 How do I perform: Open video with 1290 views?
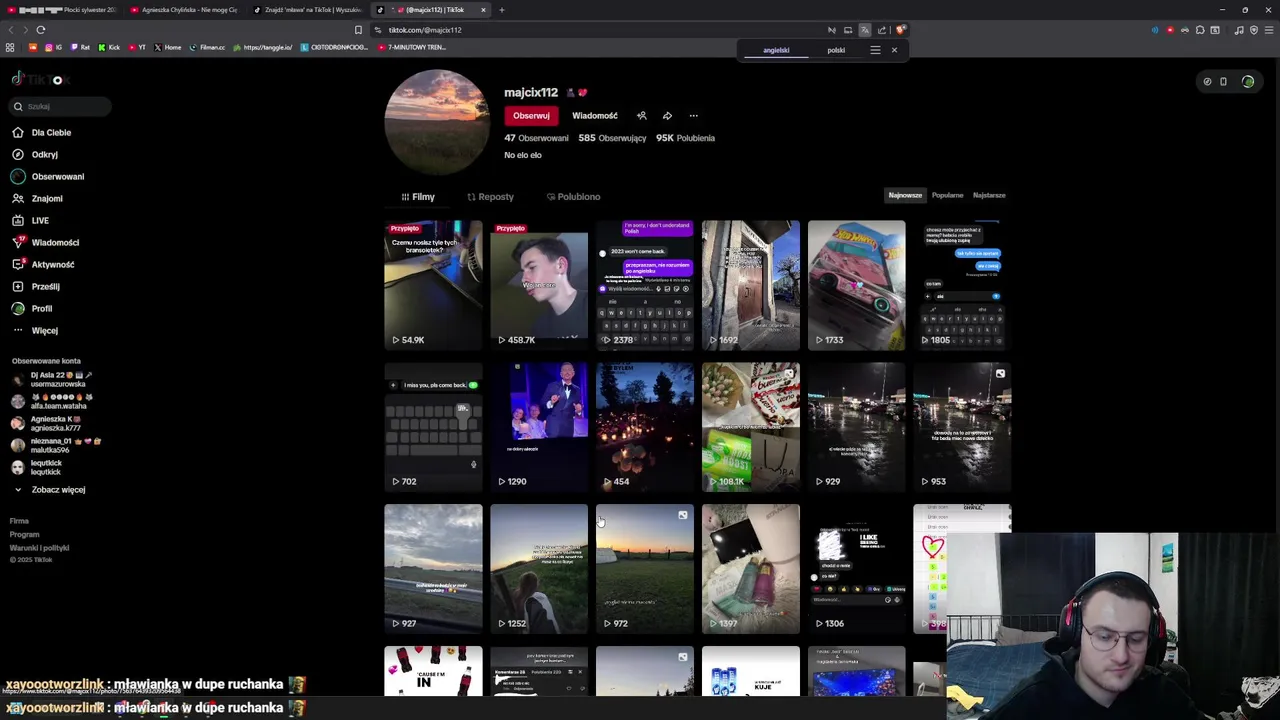(x=539, y=427)
